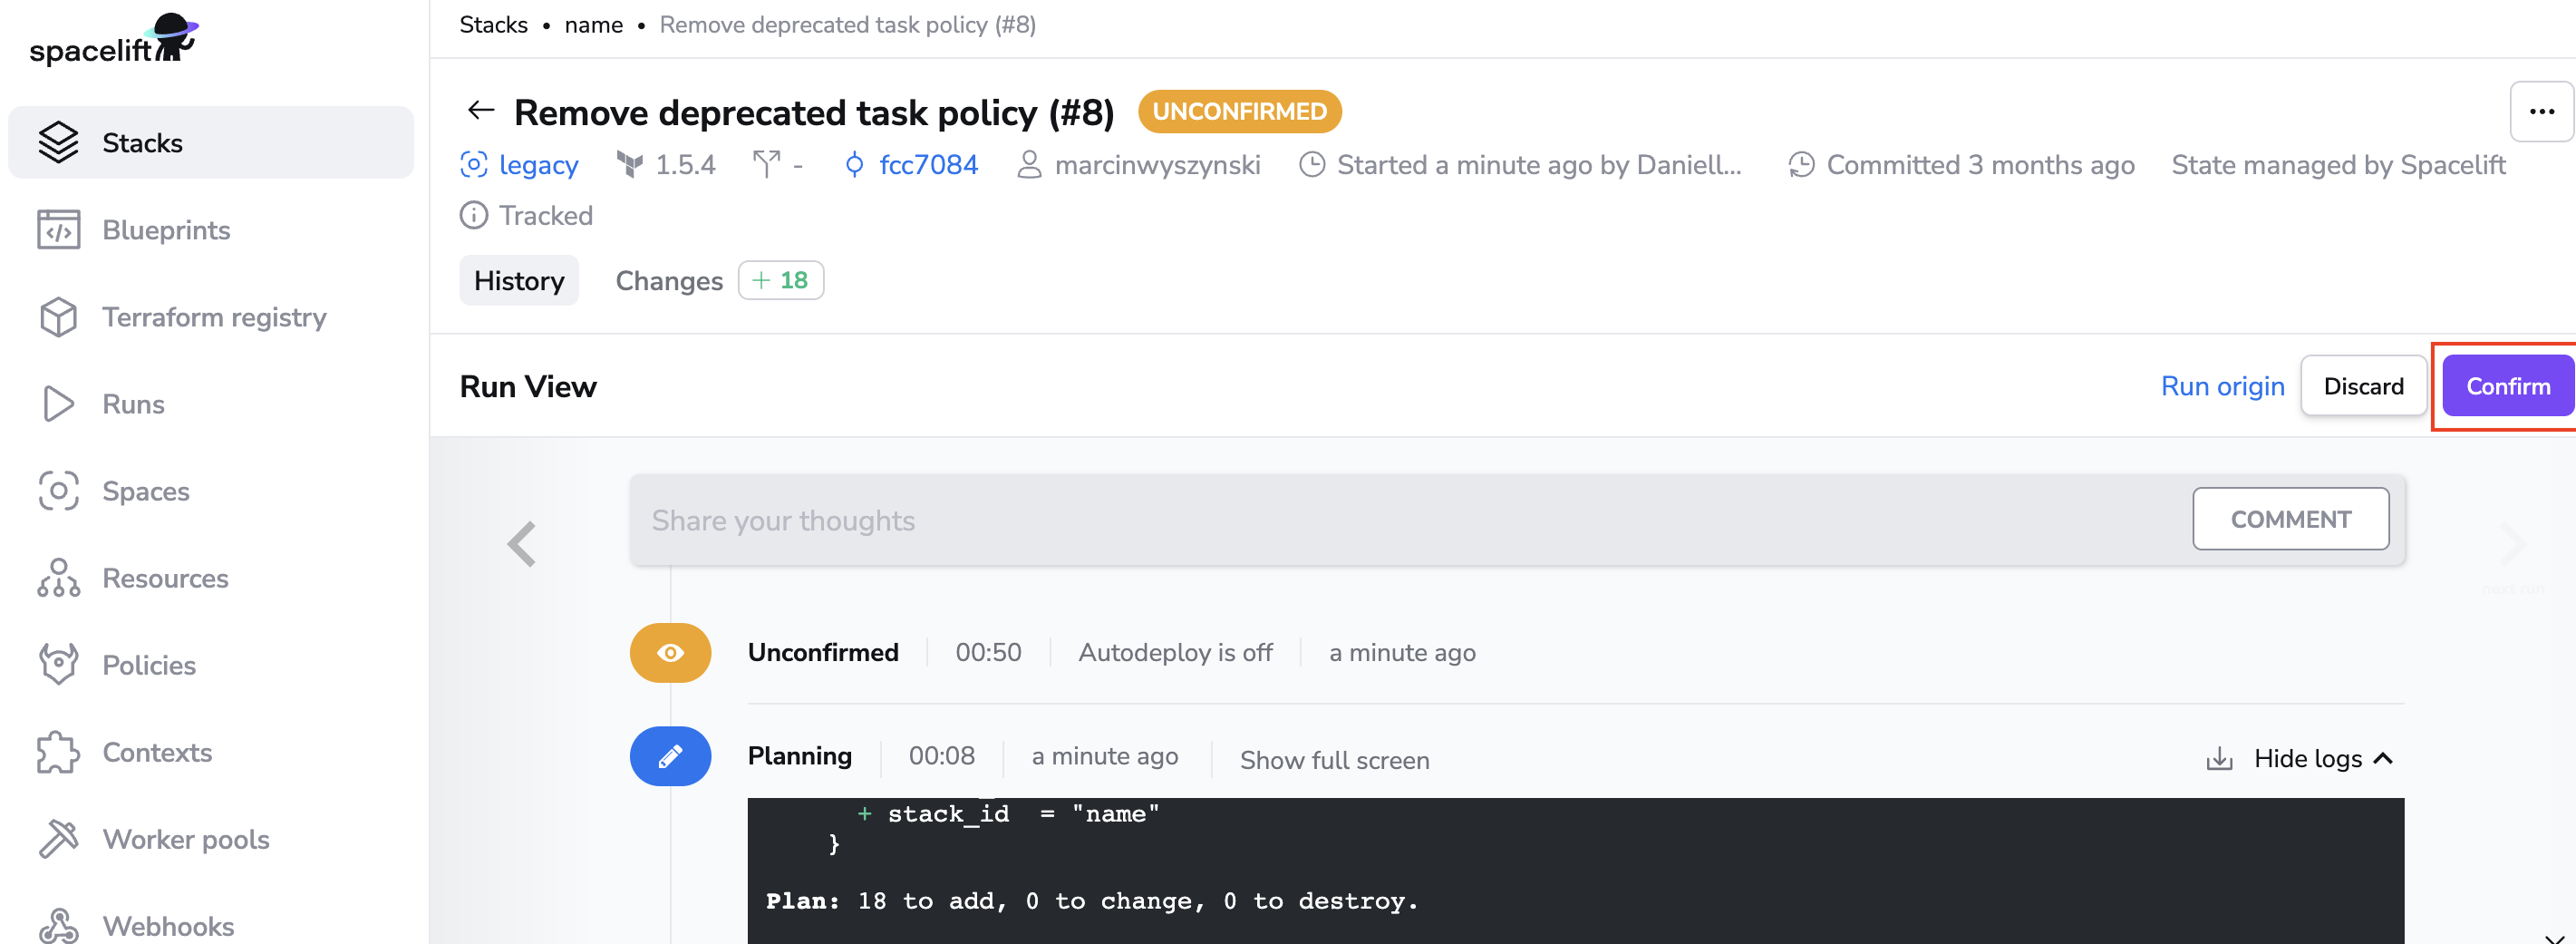Switch to the Changes tab
2576x944 pixels.
(x=669, y=281)
